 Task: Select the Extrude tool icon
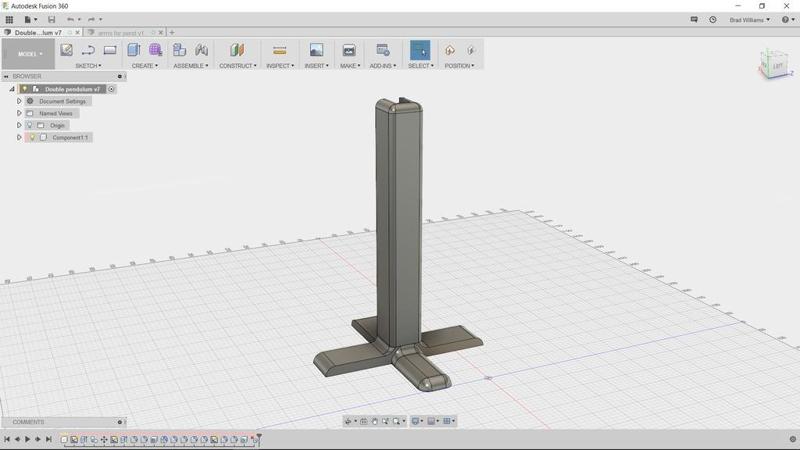(x=134, y=50)
